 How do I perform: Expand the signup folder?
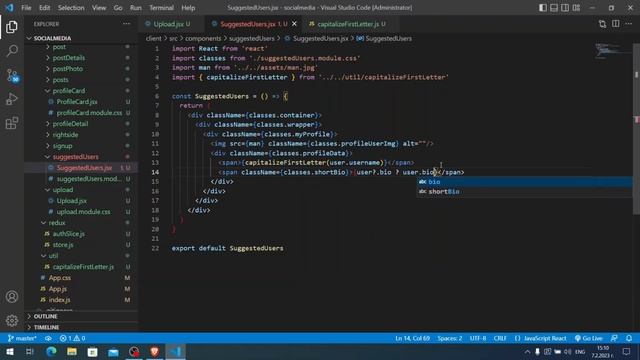pyautogui.click(x=62, y=146)
